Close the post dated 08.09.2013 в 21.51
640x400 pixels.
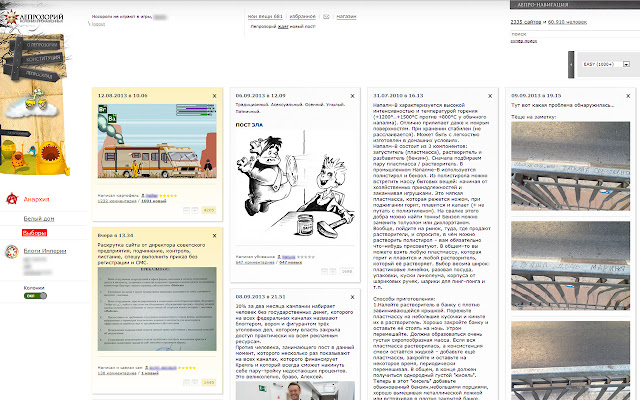[353, 297]
